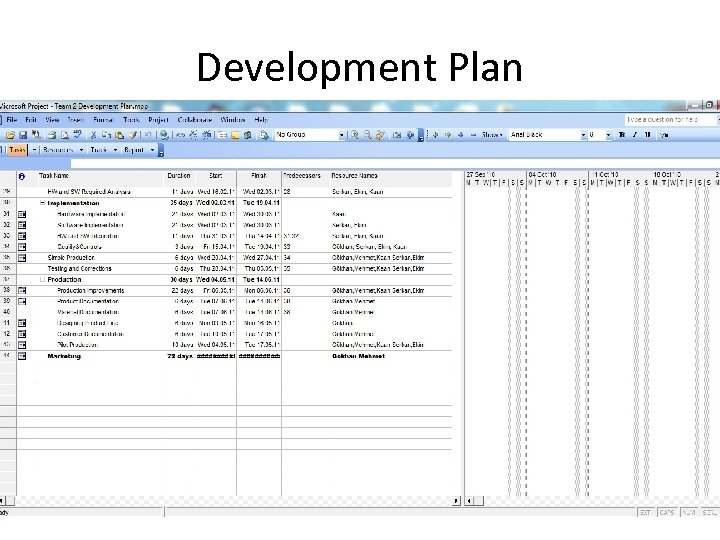The width and height of the screenshot is (720, 540).
Task: Click the Open file icon
Action: 11,135
